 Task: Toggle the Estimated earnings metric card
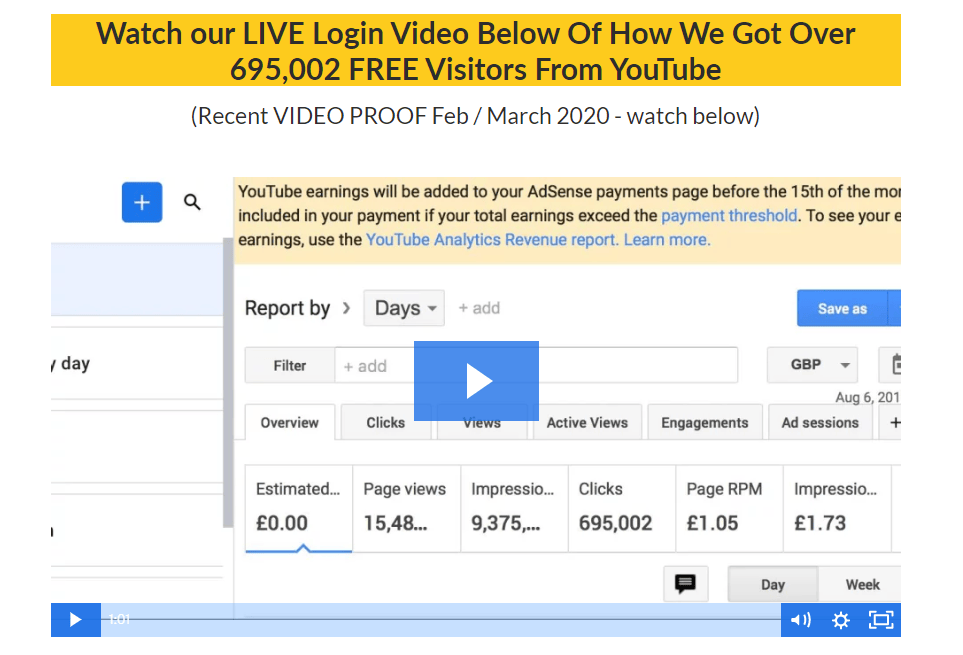pos(298,508)
